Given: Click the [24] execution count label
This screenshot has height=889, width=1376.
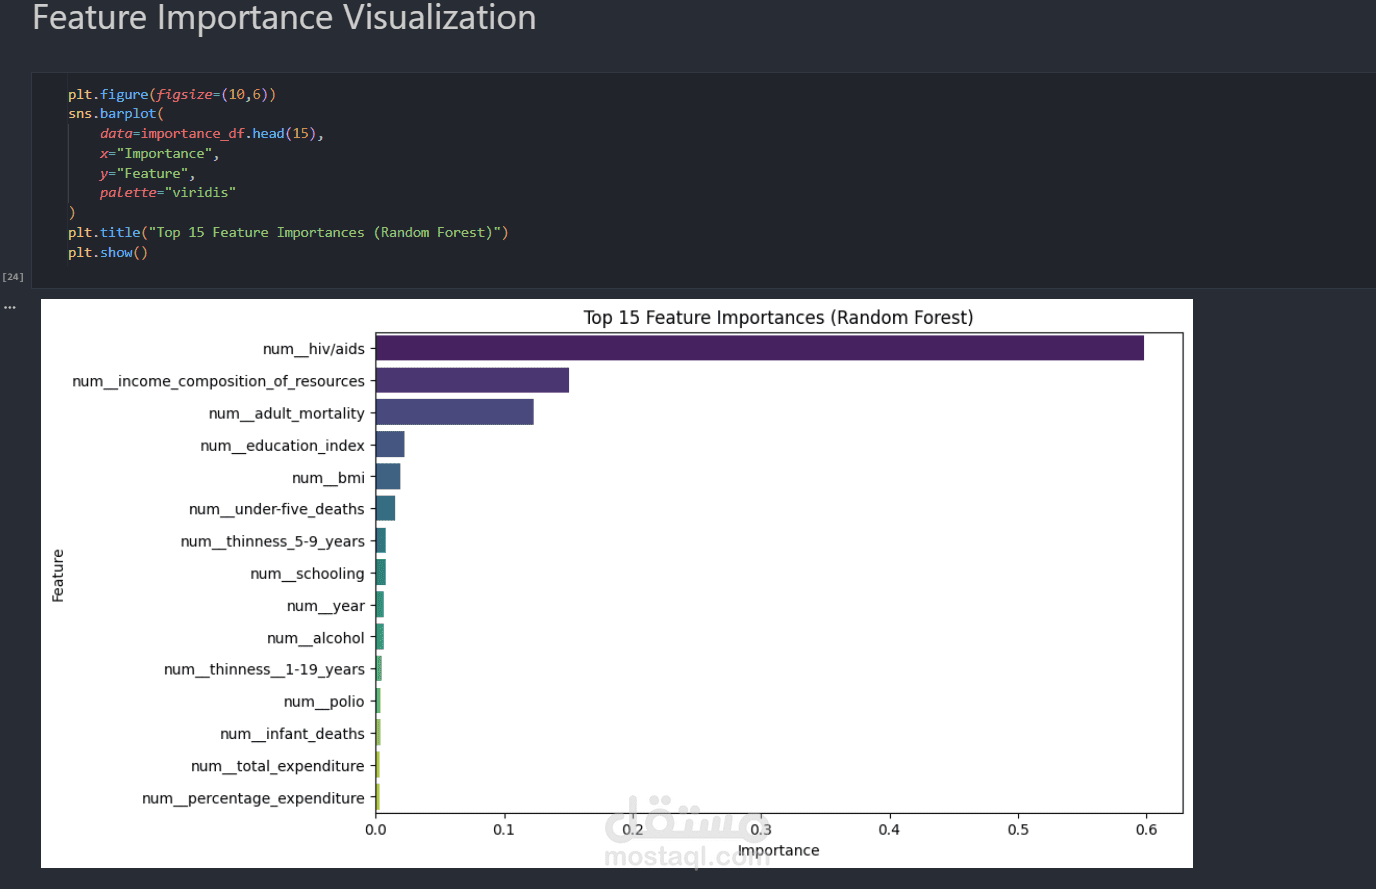Looking at the screenshot, I should [13, 277].
